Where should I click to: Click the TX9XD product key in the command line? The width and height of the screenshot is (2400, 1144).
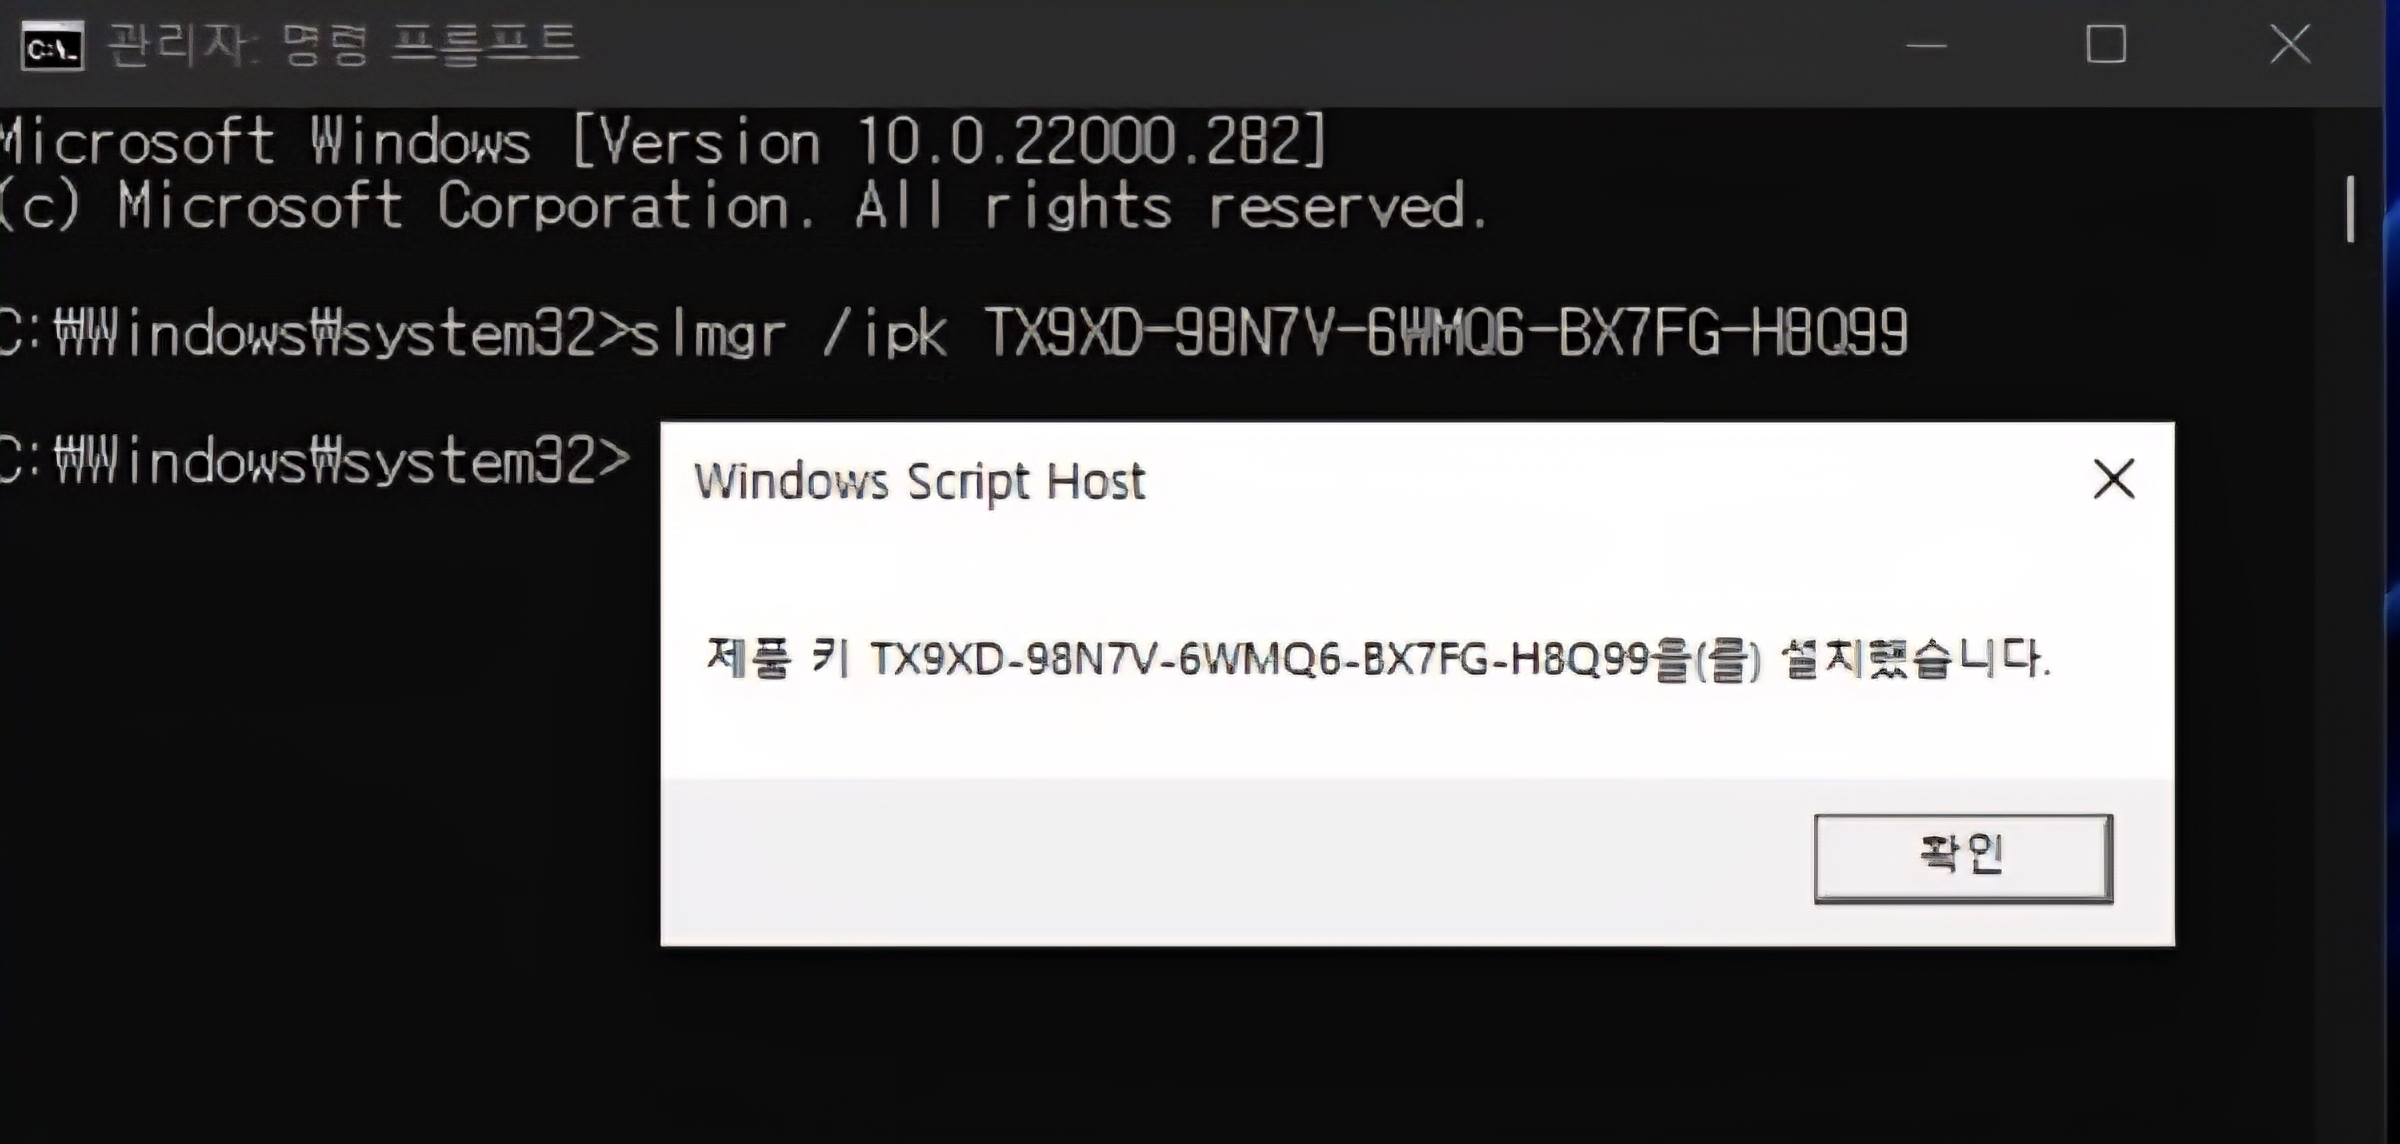1446,333
